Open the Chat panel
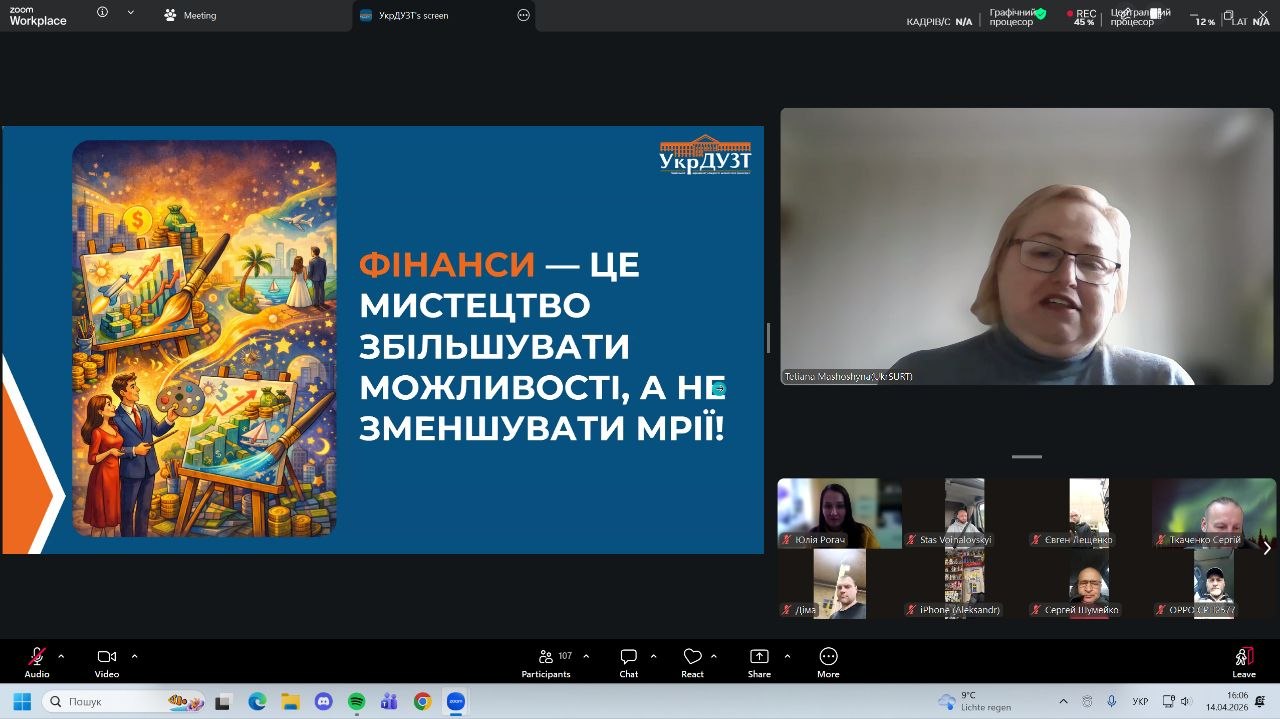The height and width of the screenshot is (719, 1280). [628, 657]
